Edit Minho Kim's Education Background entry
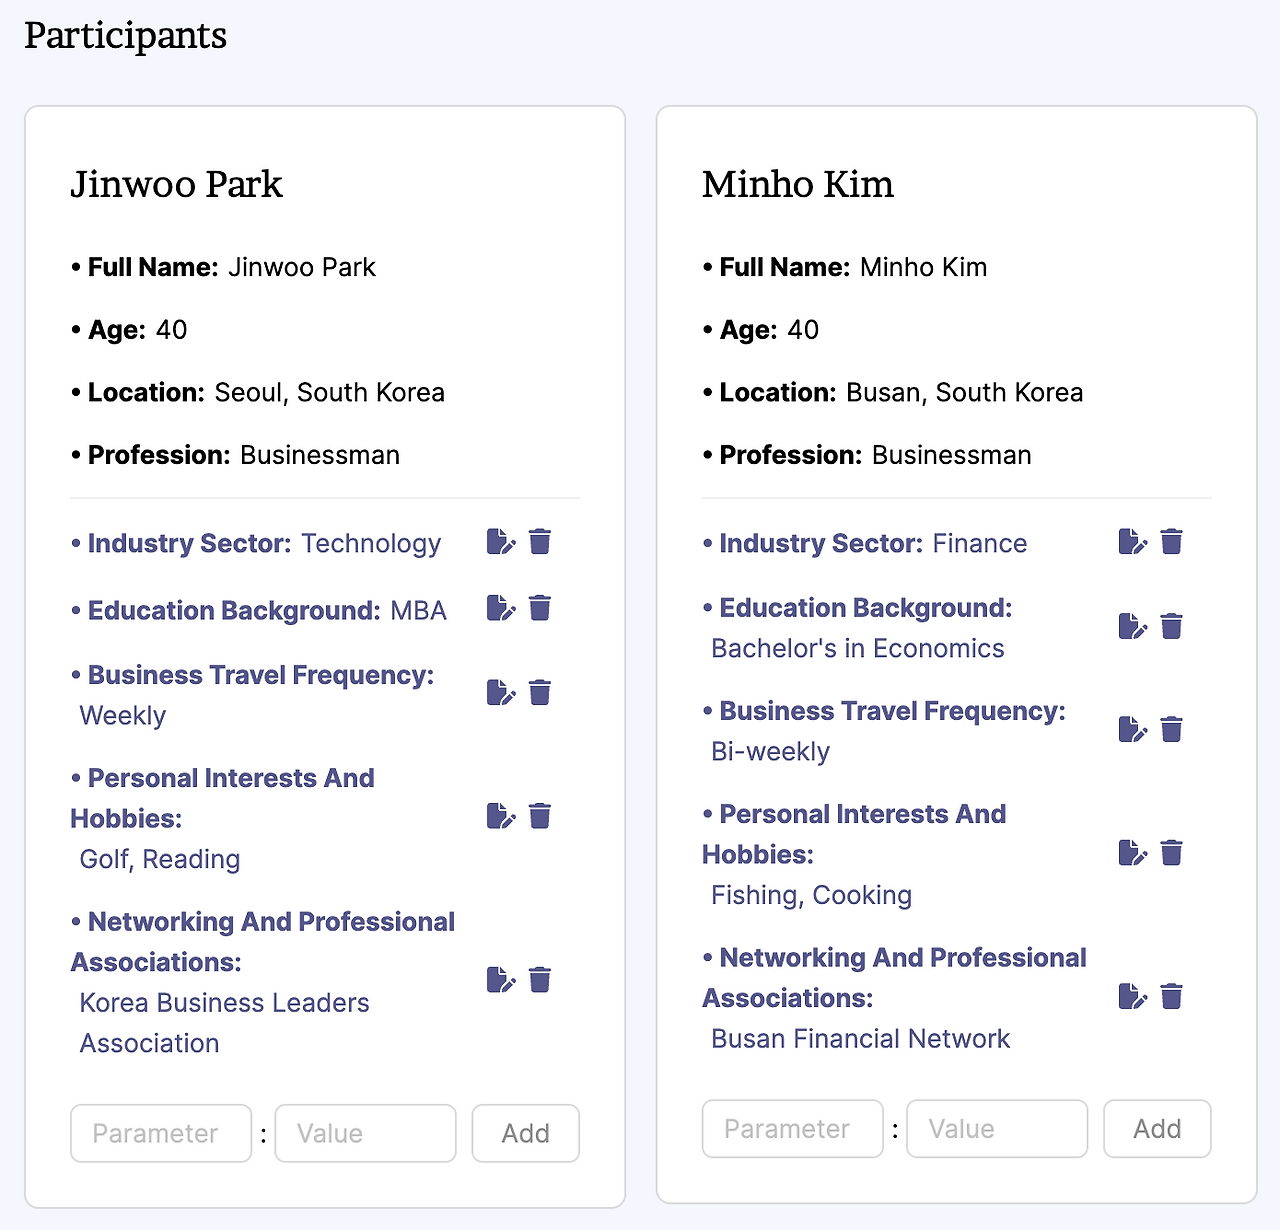Viewport: 1280px width, 1230px height. pos(1132,627)
